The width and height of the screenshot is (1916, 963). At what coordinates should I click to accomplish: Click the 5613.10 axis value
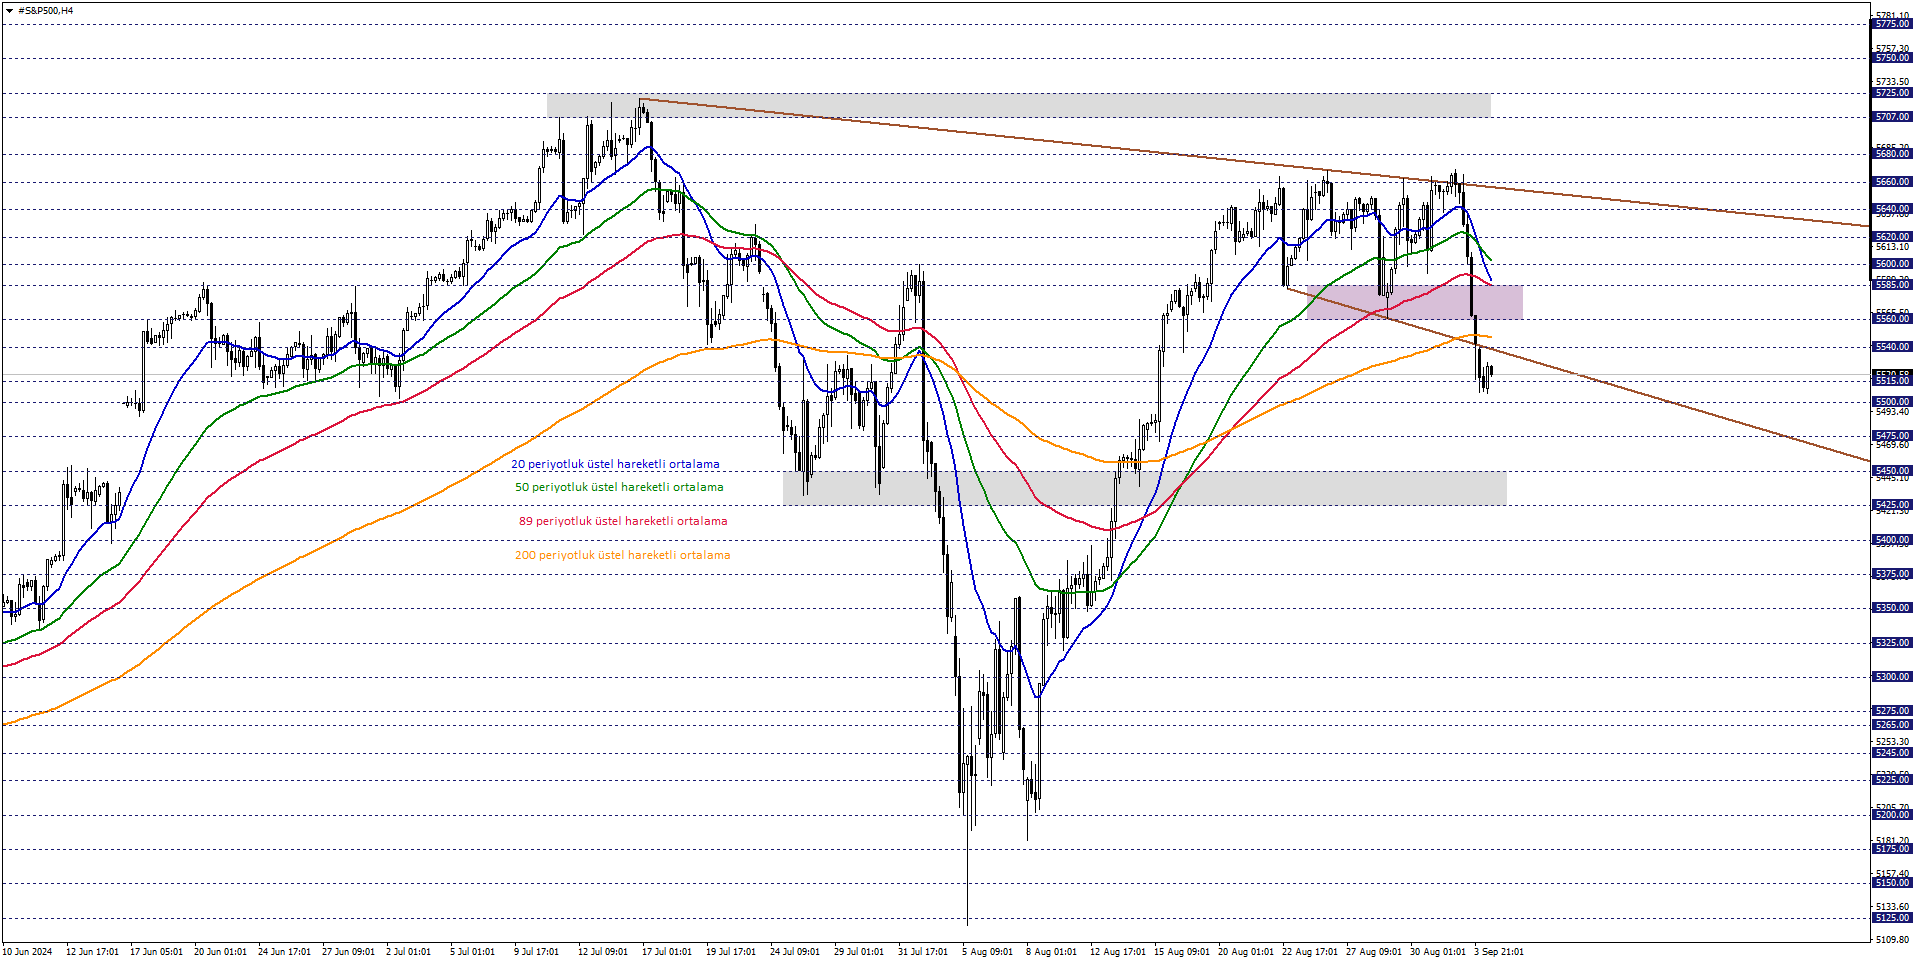[1892, 247]
